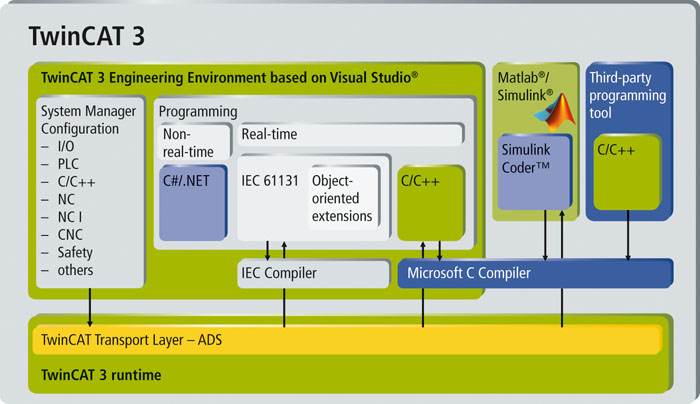Select the PLC list entry

[68, 164]
